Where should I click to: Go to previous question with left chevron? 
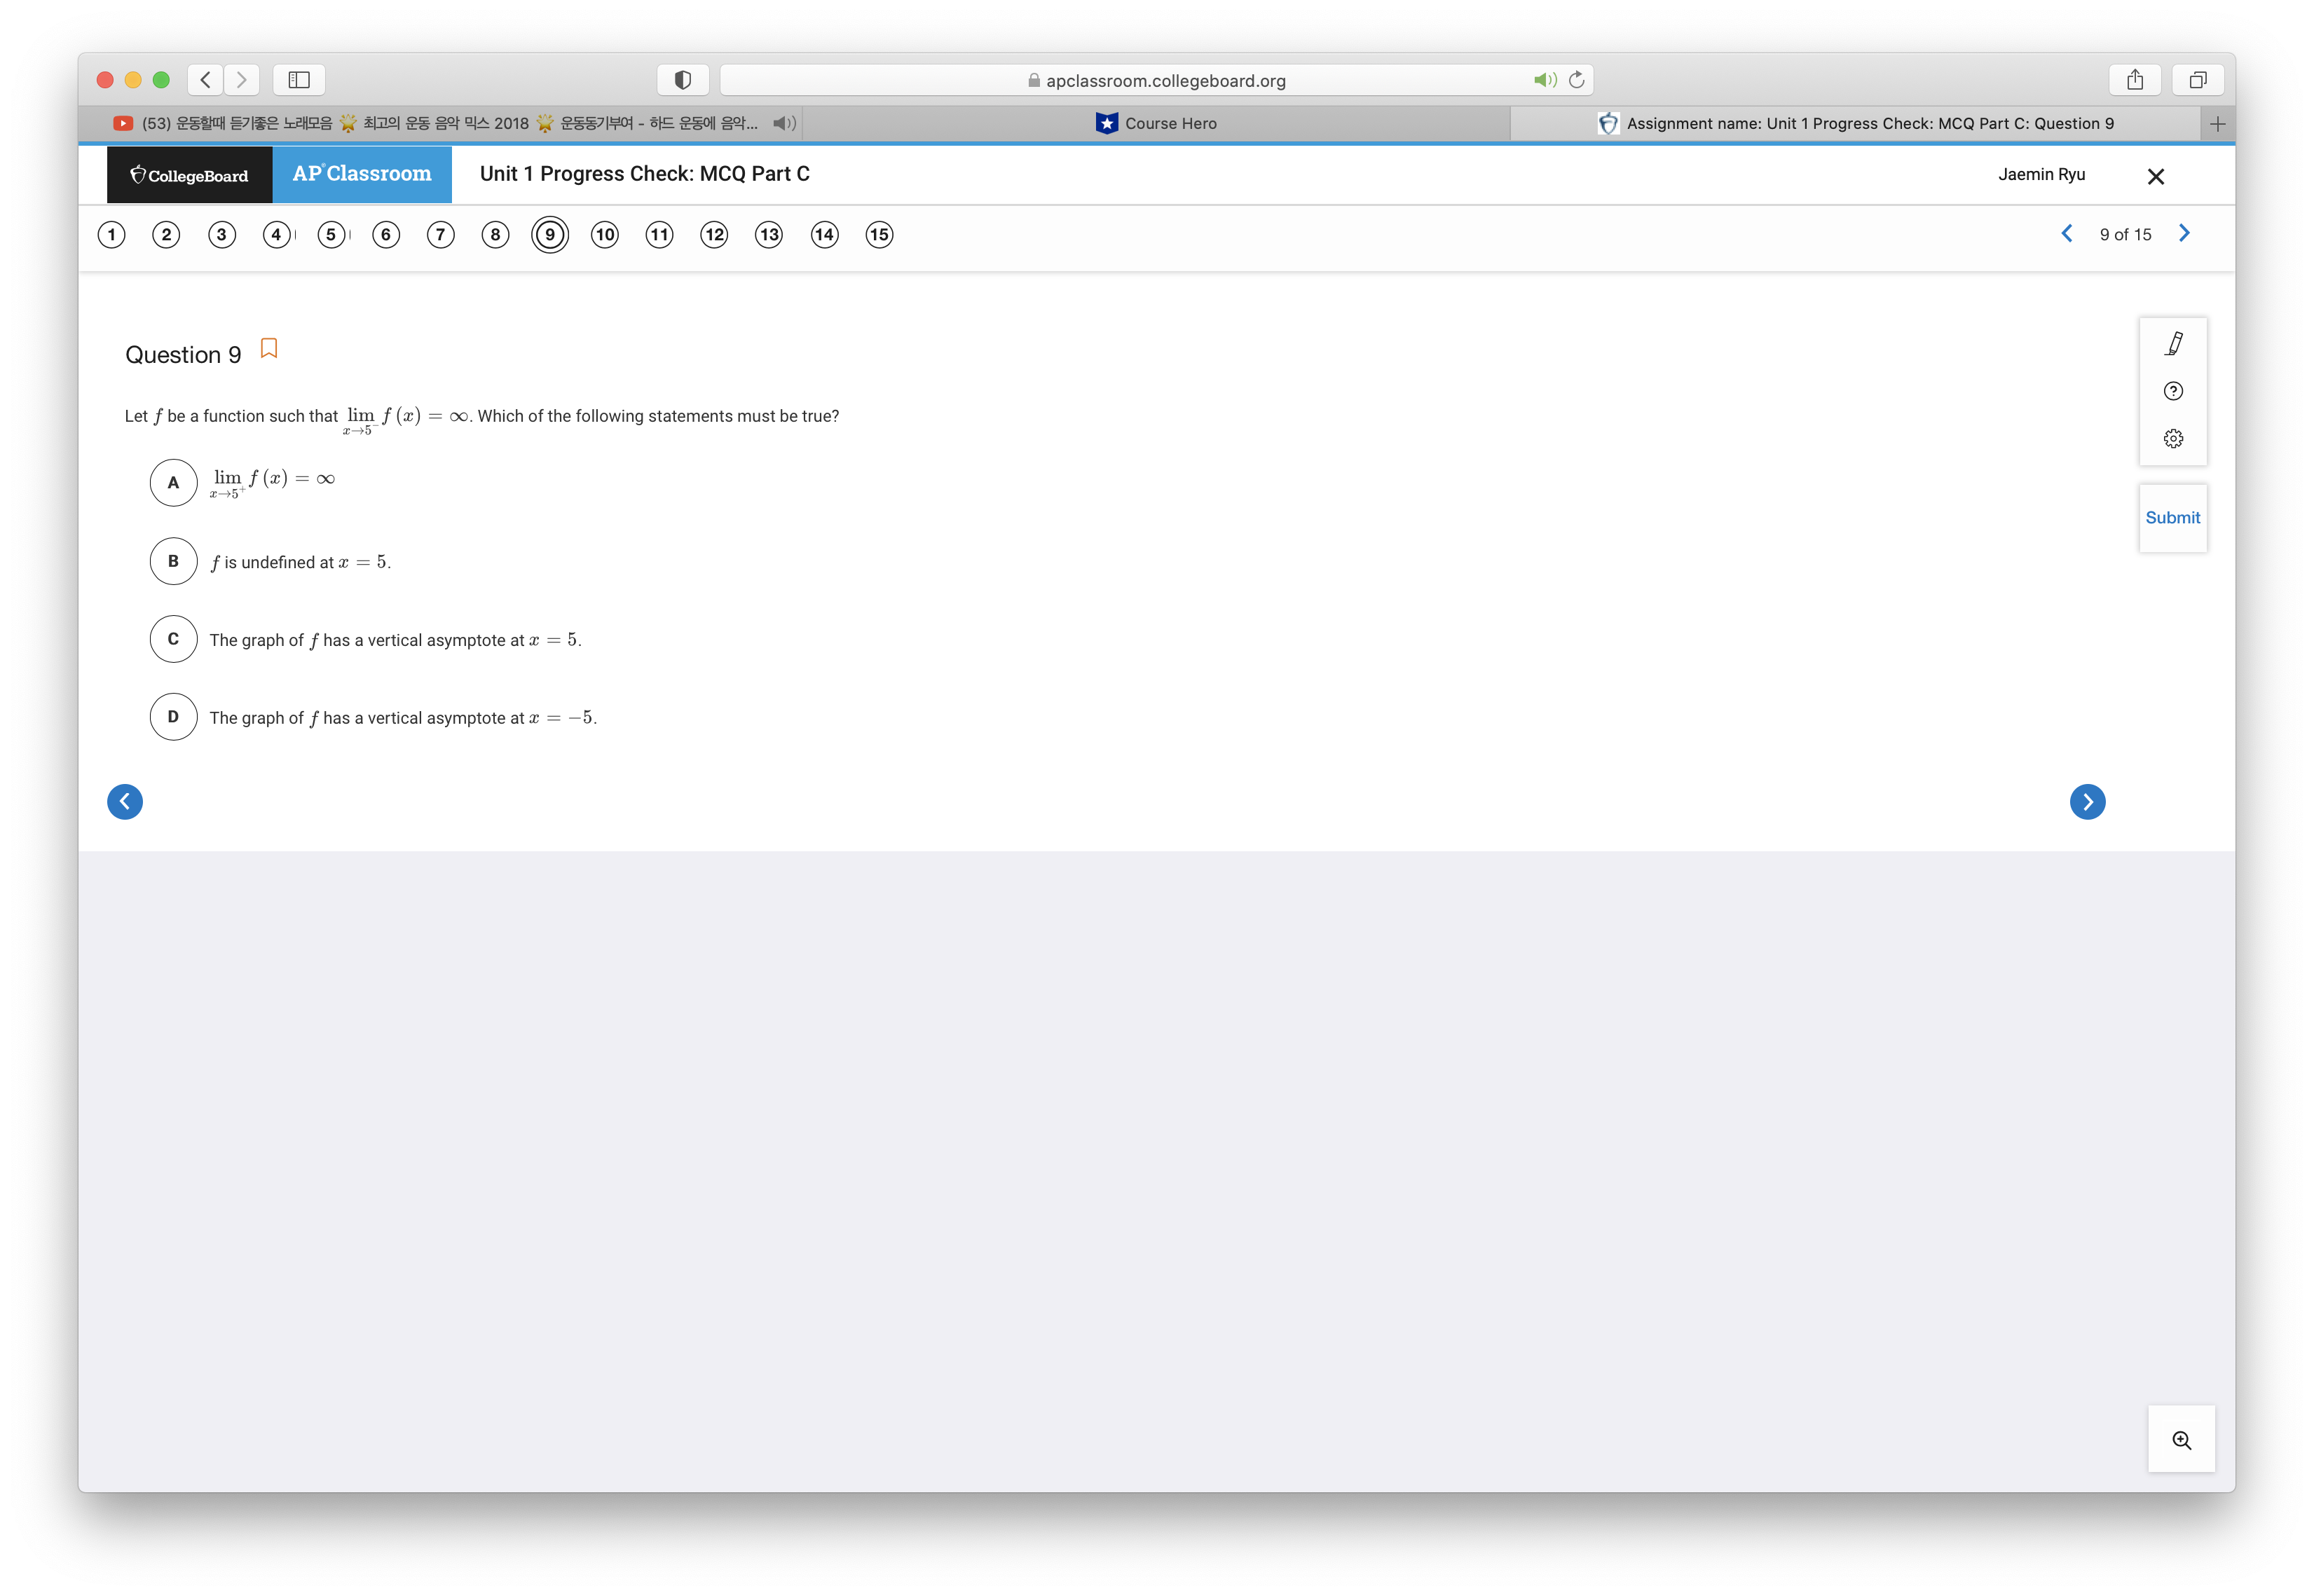[2066, 233]
